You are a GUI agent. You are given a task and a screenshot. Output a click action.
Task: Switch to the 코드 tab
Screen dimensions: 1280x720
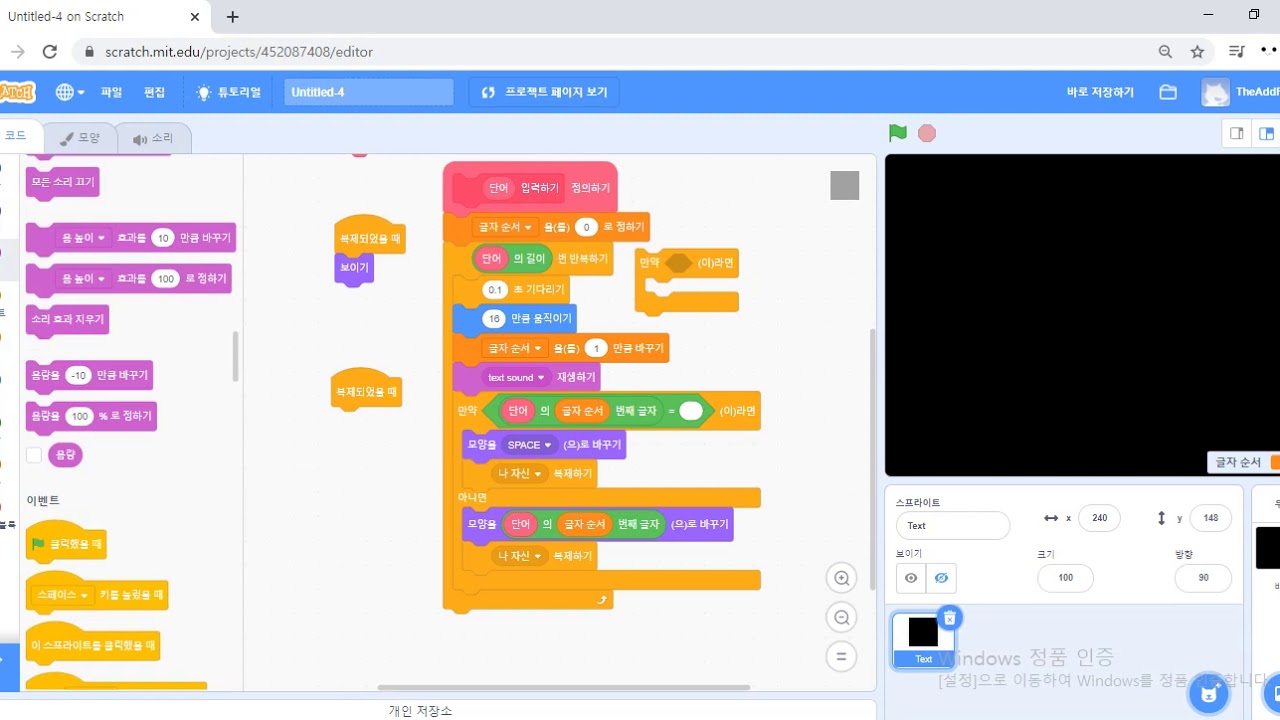[20, 136]
